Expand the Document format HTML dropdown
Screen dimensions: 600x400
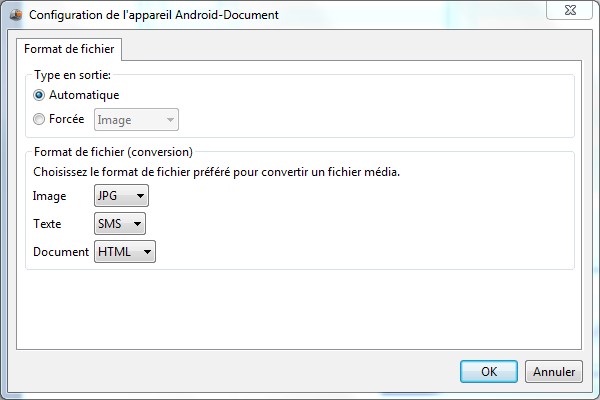(x=125, y=252)
